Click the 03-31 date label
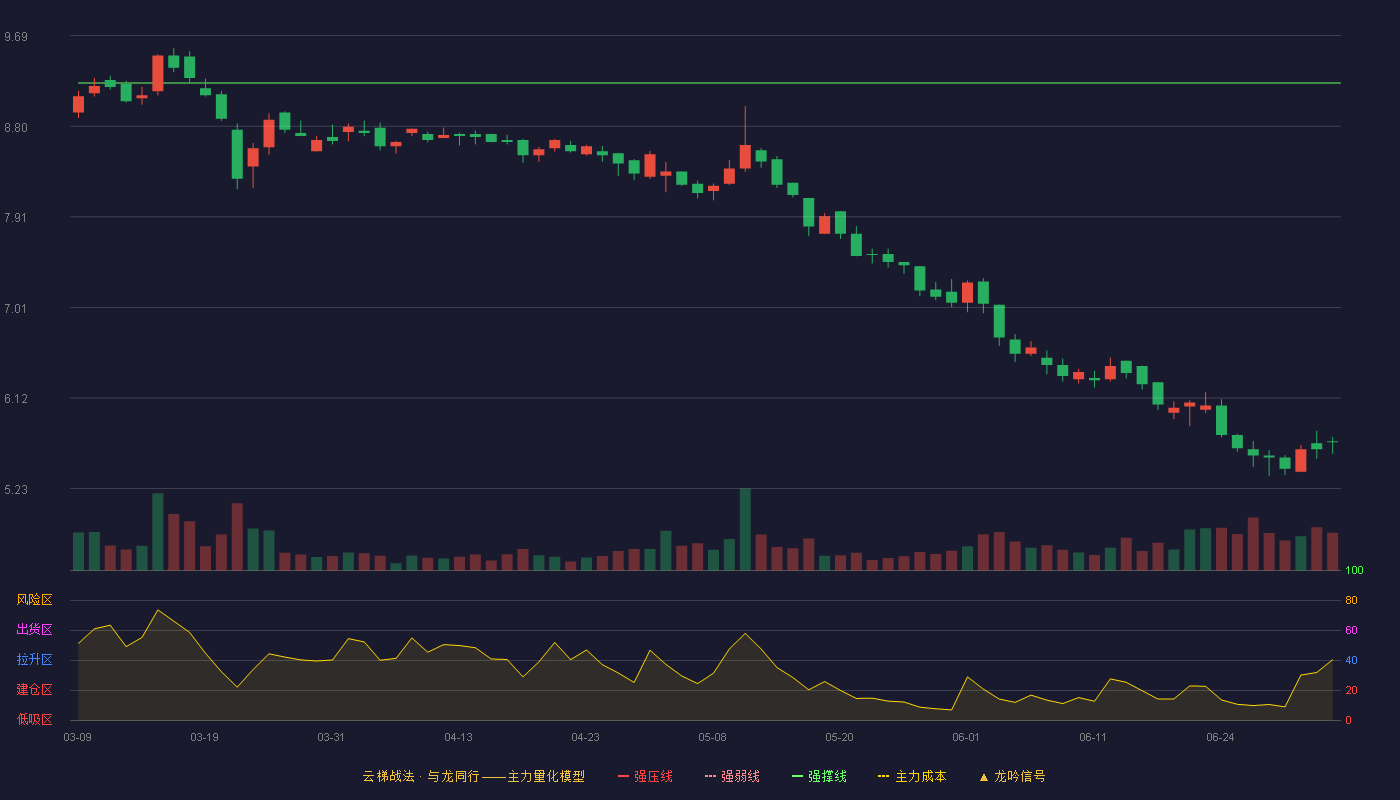This screenshot has height=800, width=1400. click(331, 737)
